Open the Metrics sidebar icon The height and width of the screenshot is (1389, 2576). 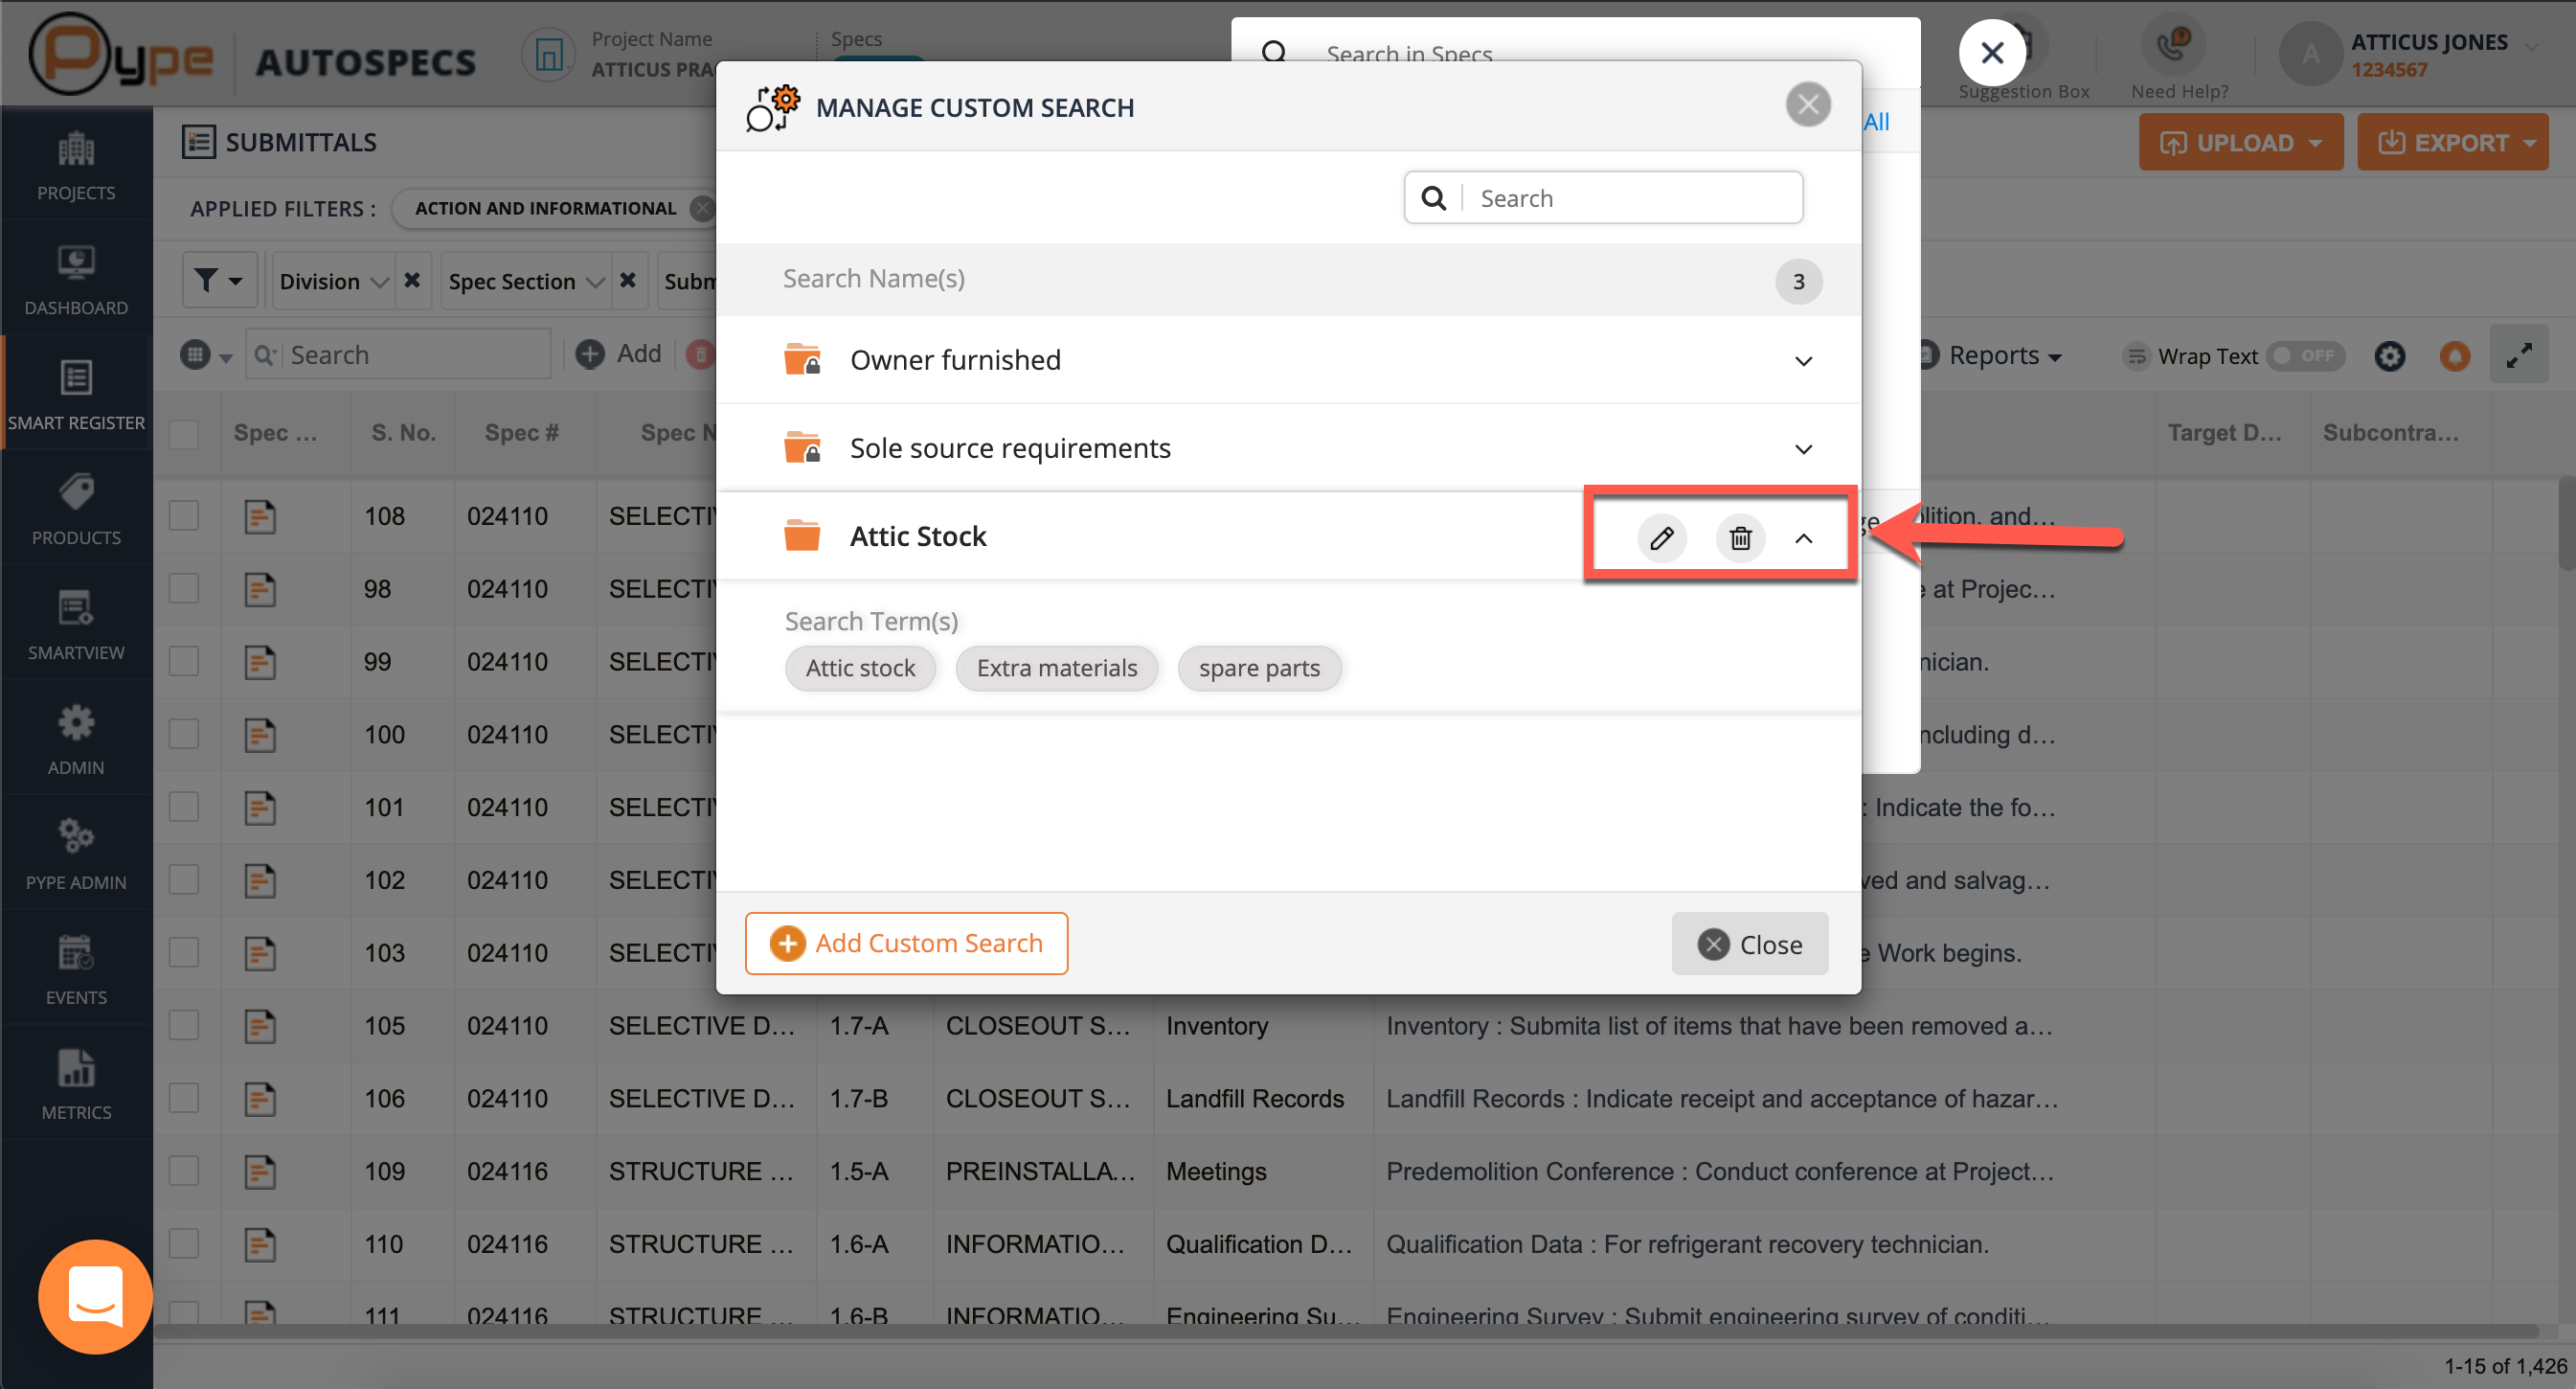[76, 1084]
